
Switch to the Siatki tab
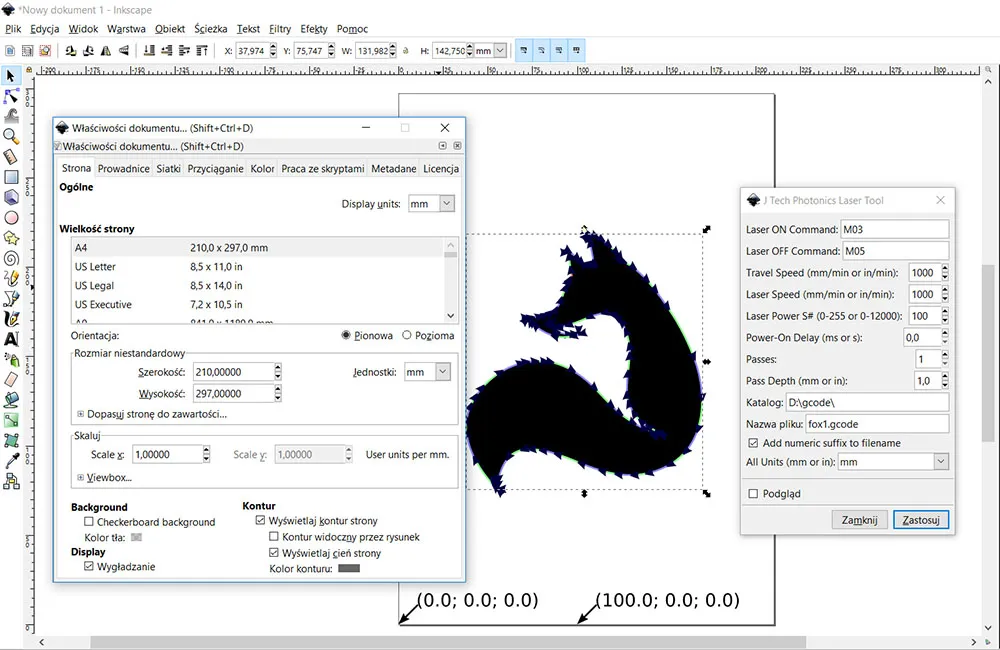(x=169, y=168)
